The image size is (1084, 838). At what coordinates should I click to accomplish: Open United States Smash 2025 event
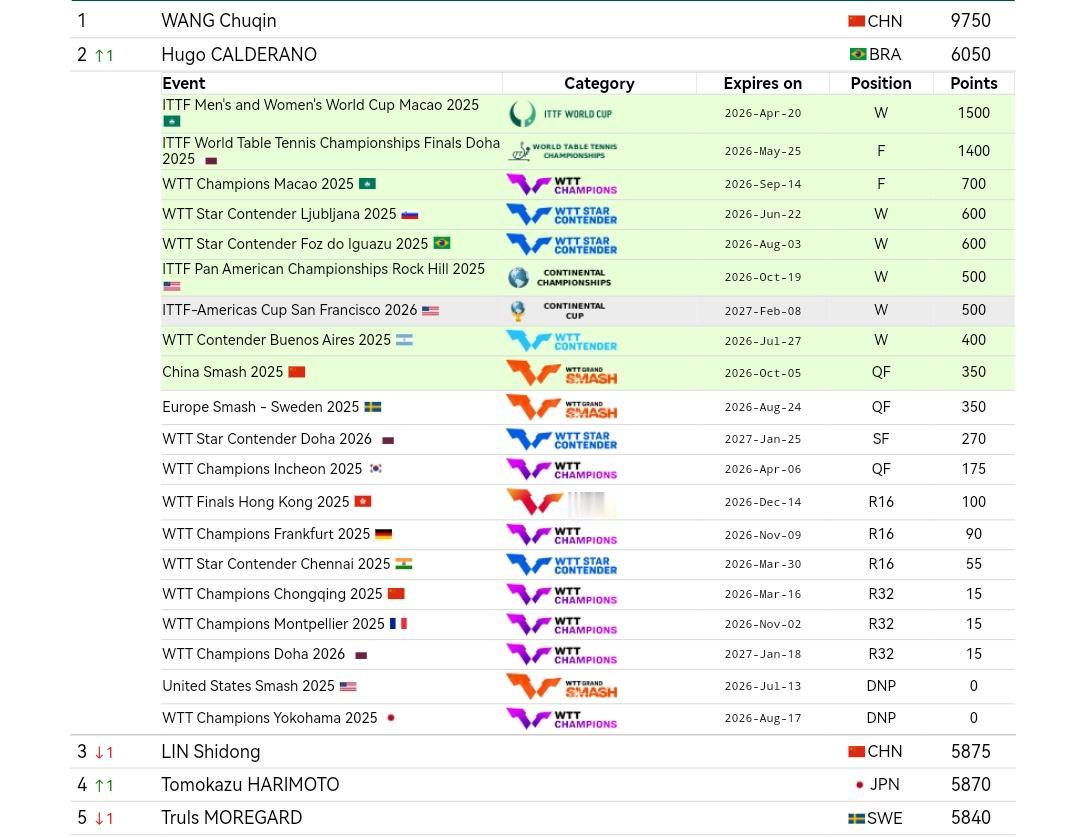point(248,686)
